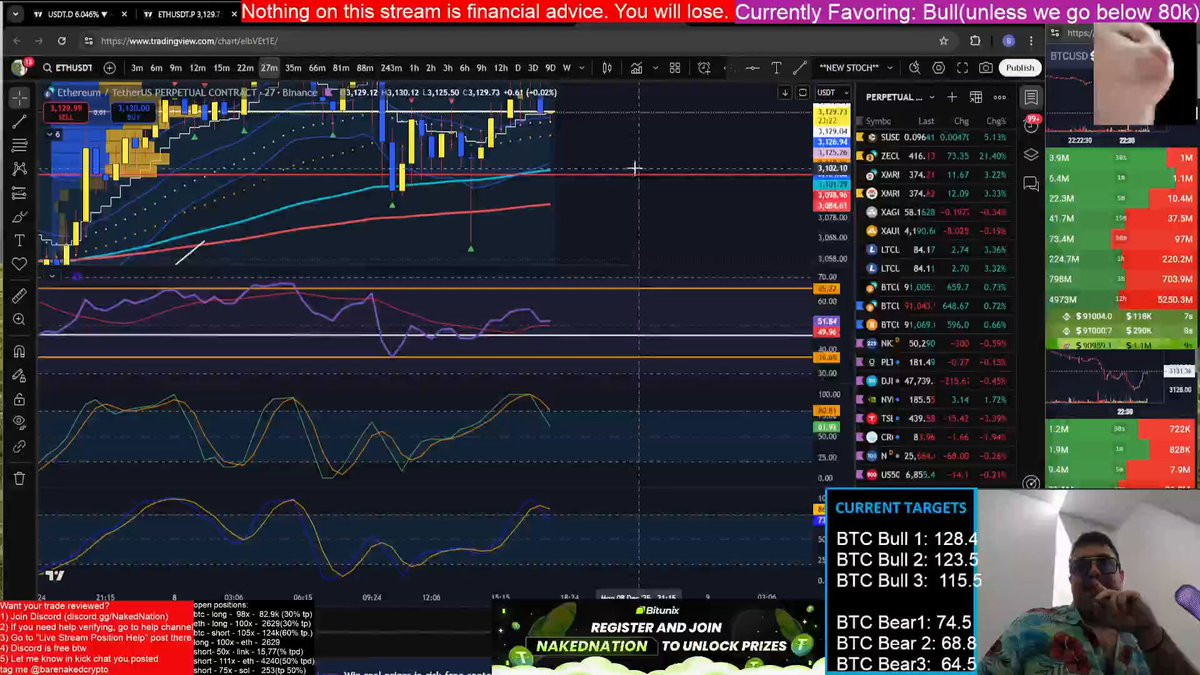Select the 1h timeframe

[414, 68]
